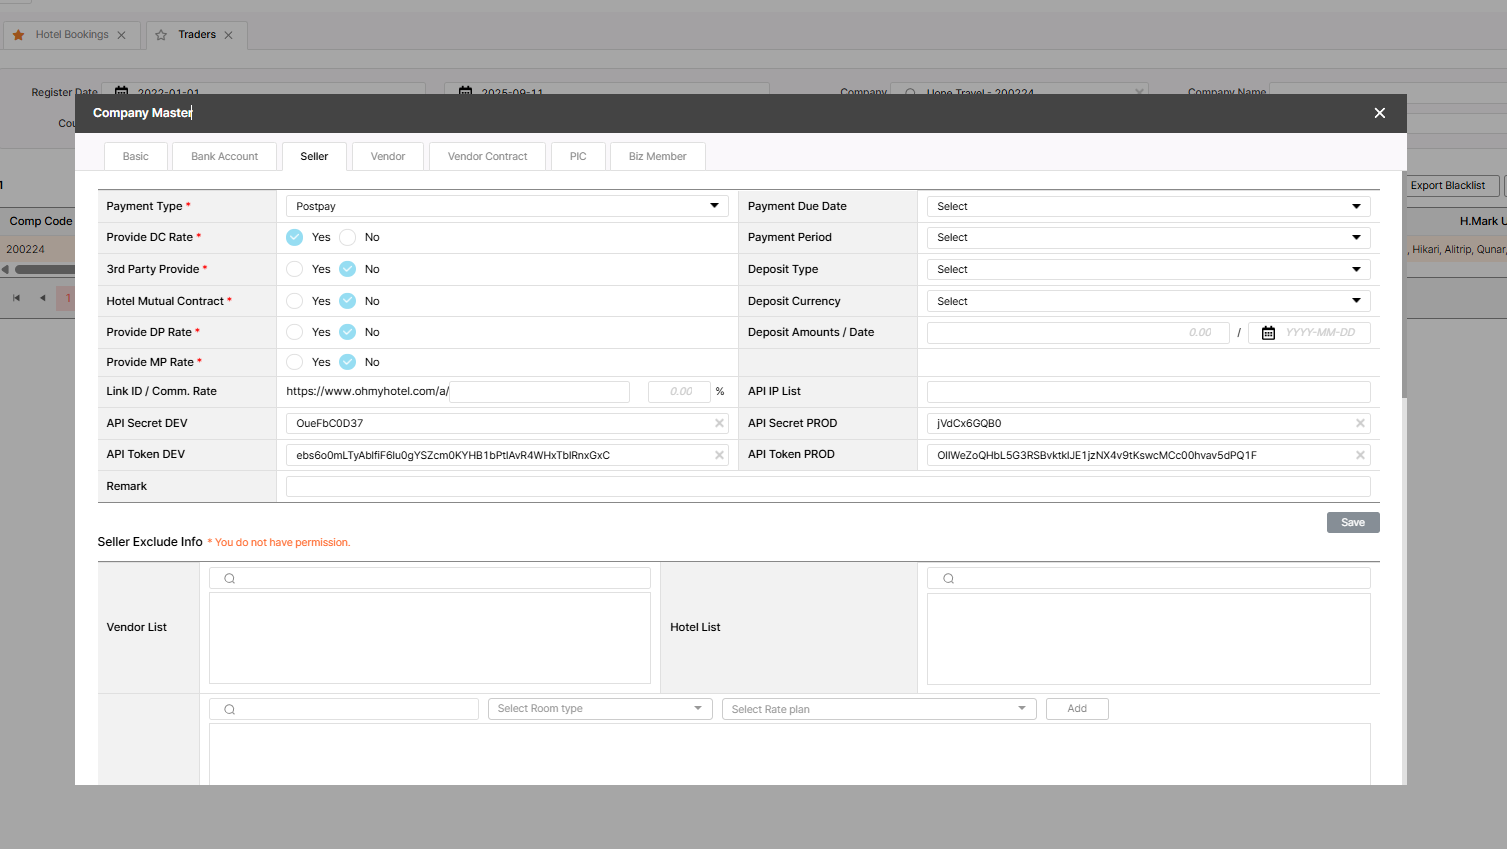The width and height of the screenshot is (1507, 849).
Task: Open the Vendor Contract tab
Action: click(x=487, y=157)
